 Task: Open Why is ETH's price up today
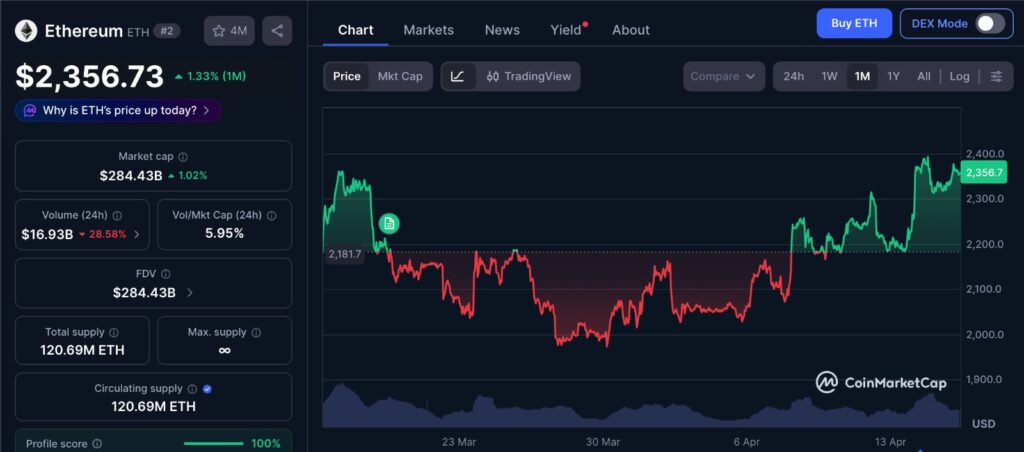coord(118,110)
